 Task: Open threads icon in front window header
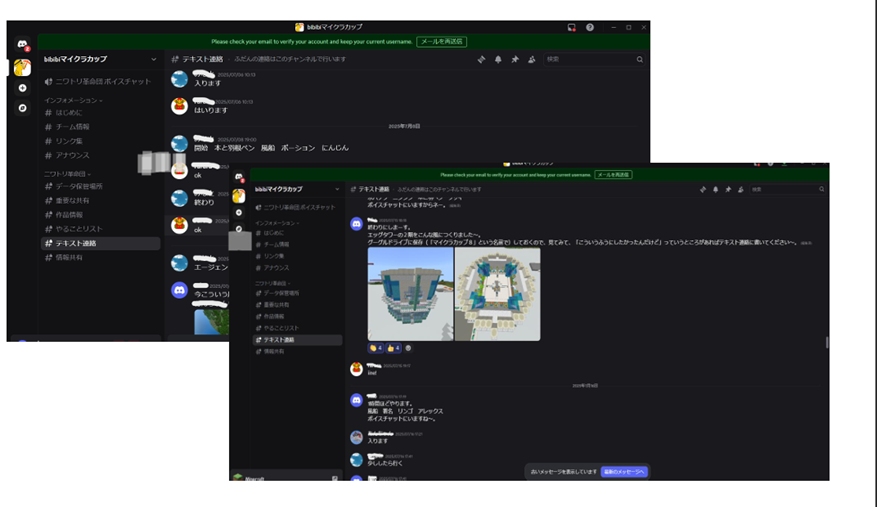pos(702,190)
